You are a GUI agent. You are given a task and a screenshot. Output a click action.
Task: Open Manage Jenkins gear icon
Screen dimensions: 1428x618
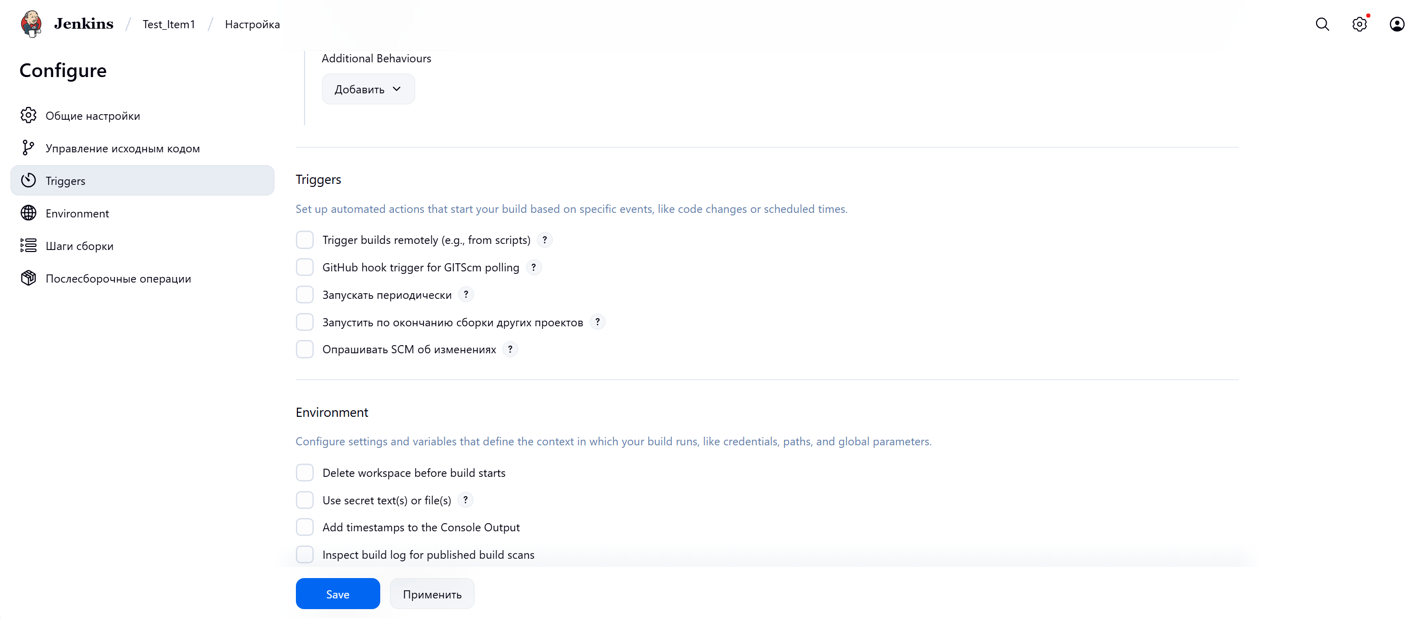point(1359,24)
